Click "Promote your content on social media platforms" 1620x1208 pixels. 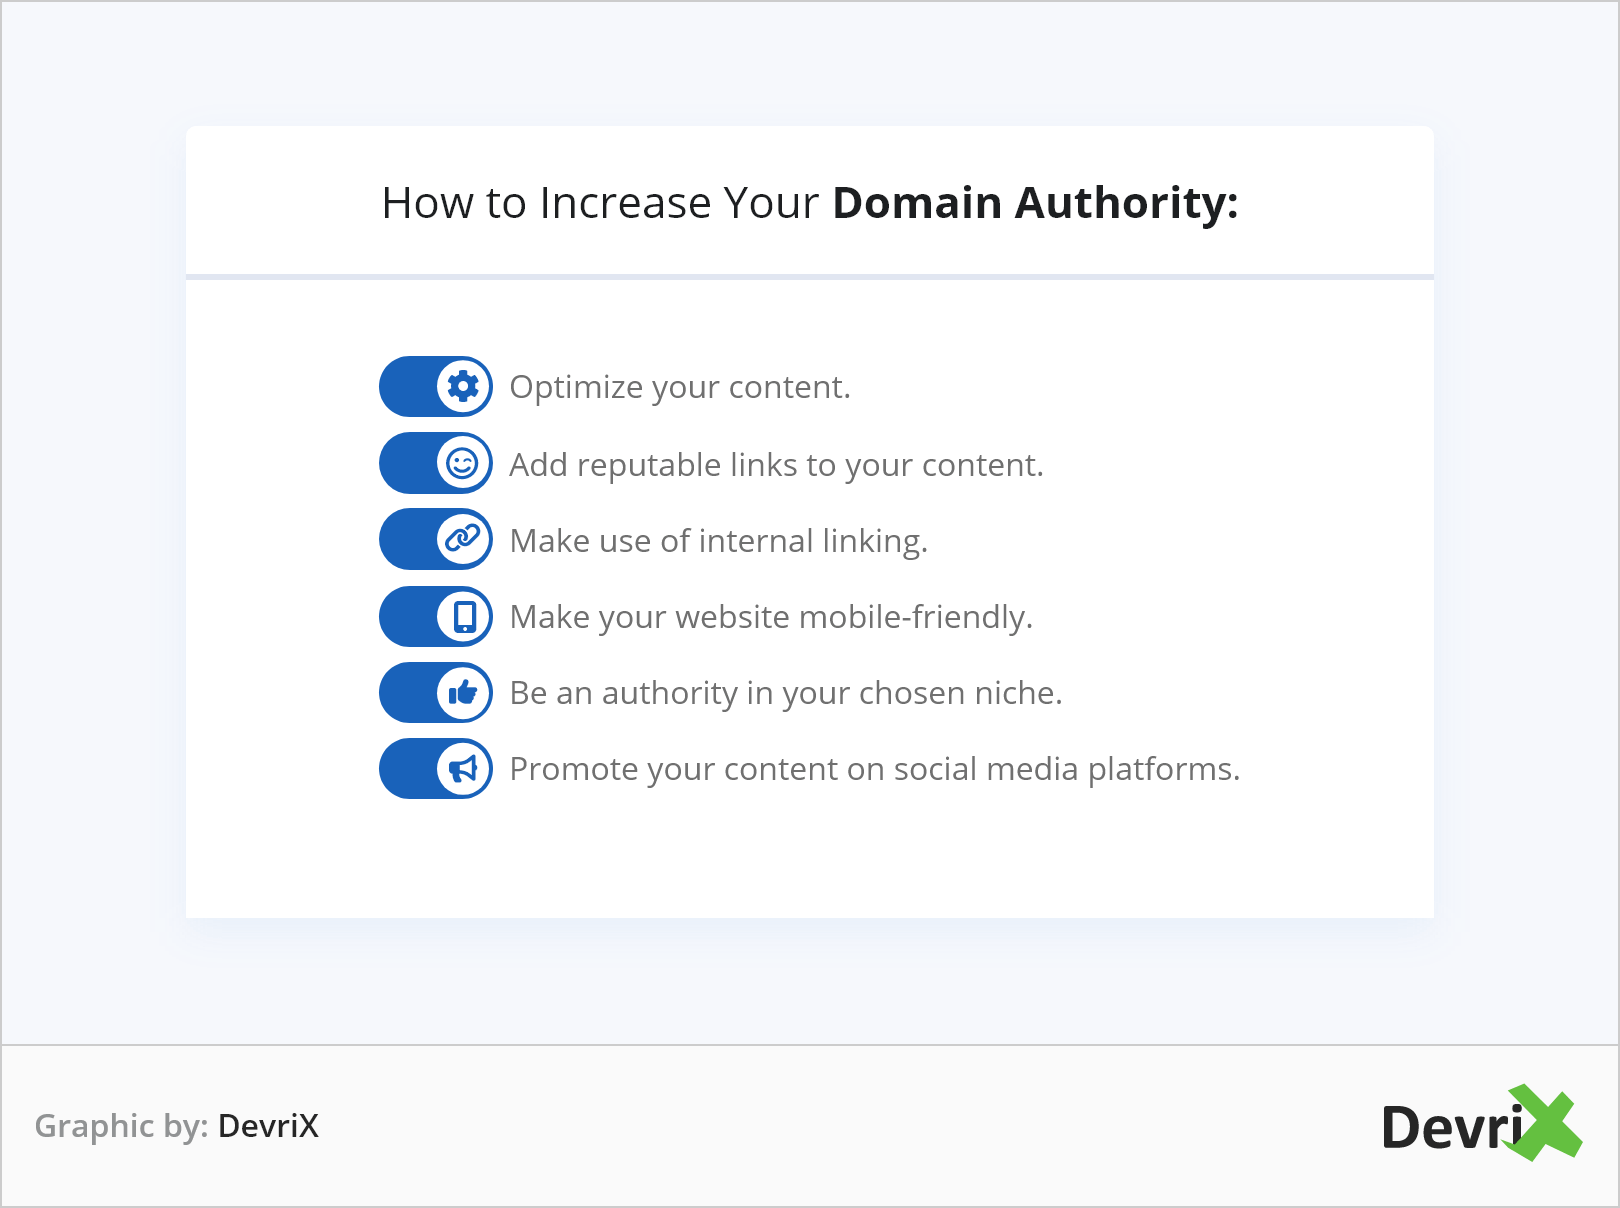[874, 769]
